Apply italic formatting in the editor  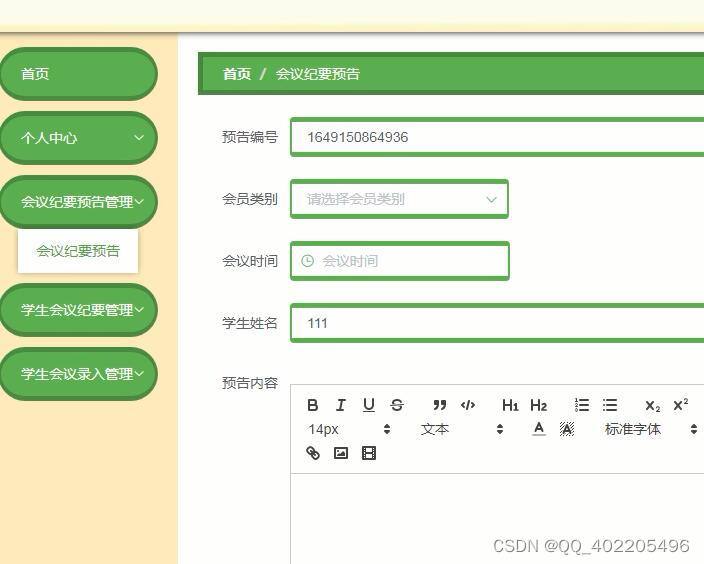(x=341, y=405)
